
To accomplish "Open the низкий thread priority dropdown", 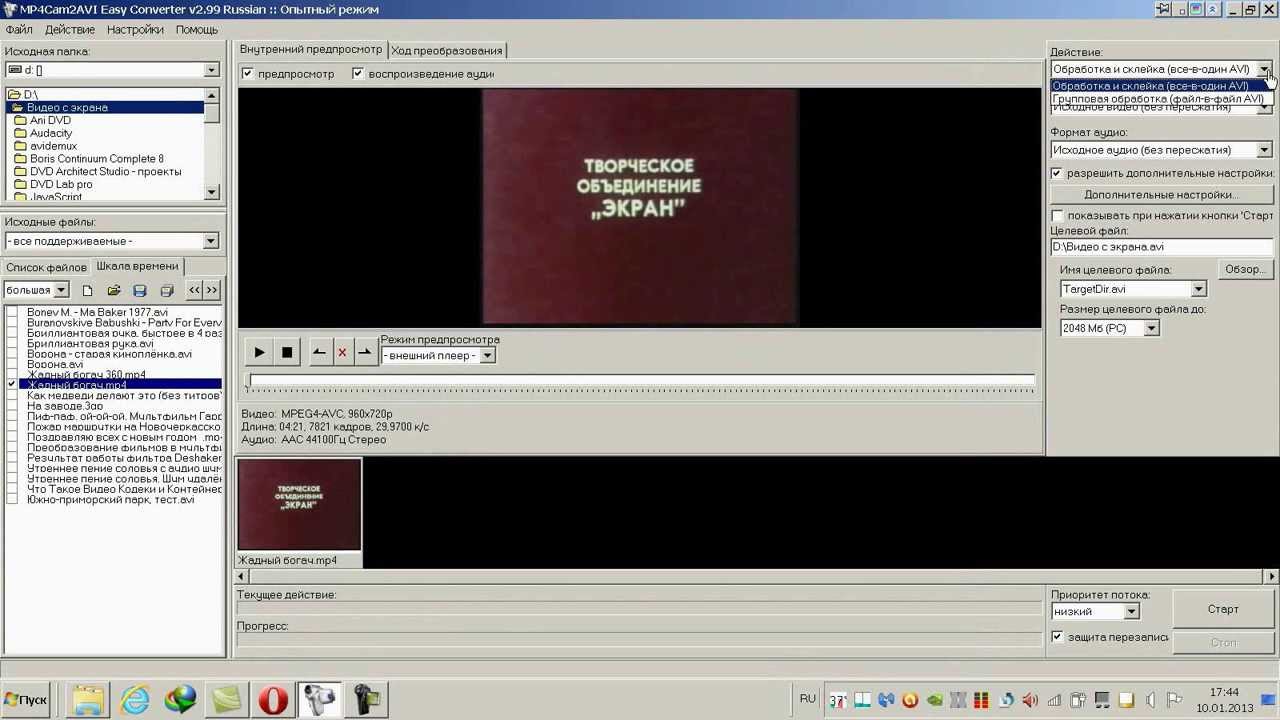I will (x=1131, y=611).
